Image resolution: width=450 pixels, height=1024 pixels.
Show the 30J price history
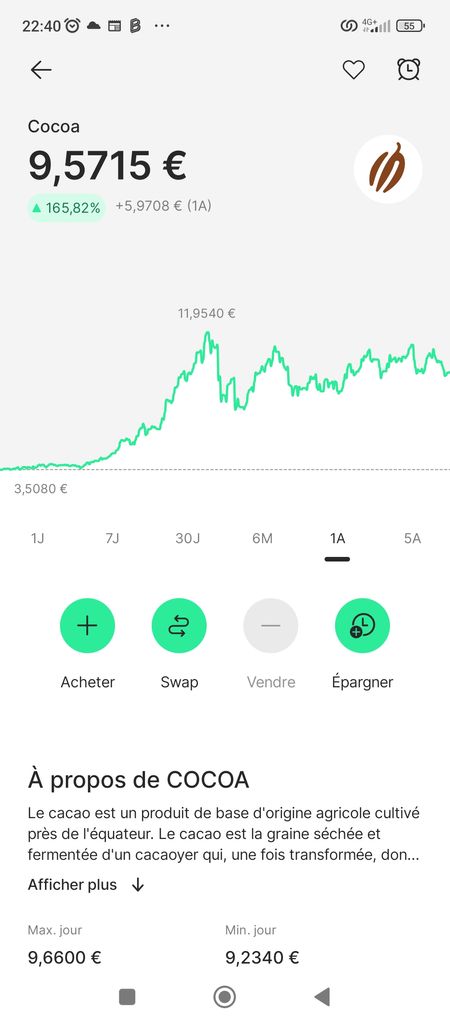tap(187, 539)
